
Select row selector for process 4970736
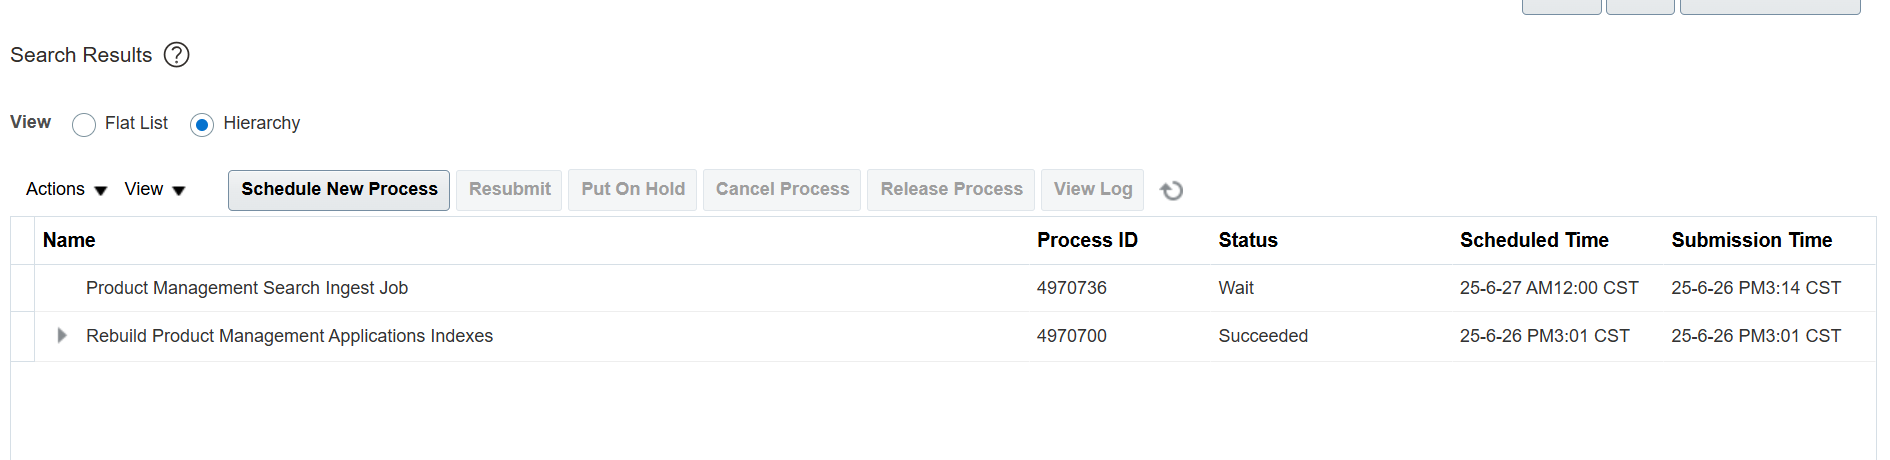[22, 288]
